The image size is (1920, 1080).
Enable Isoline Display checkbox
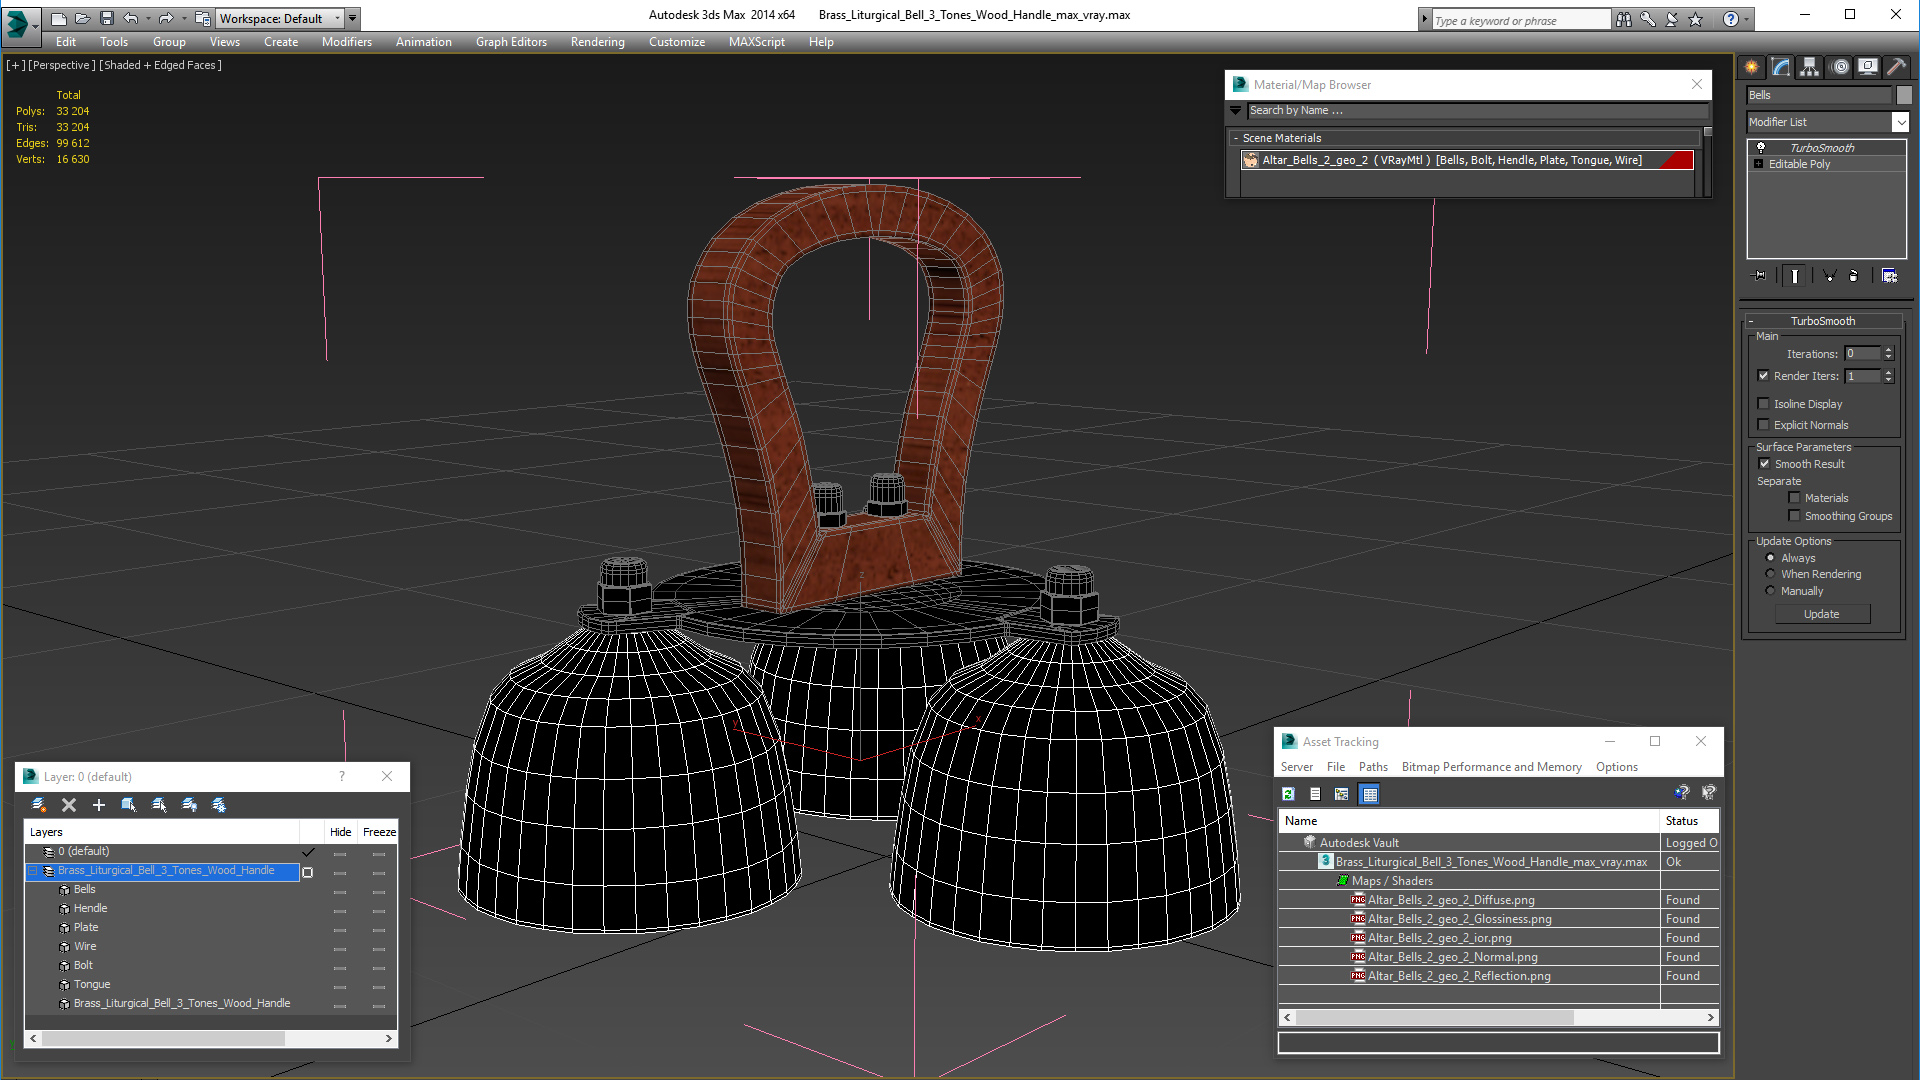[x=1763, y=404]
